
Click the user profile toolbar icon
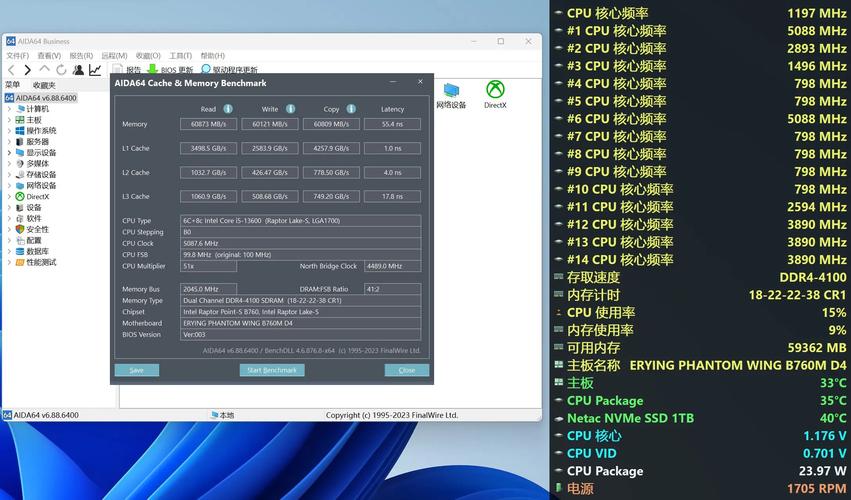pyautogui.click(x=78, y=70)
